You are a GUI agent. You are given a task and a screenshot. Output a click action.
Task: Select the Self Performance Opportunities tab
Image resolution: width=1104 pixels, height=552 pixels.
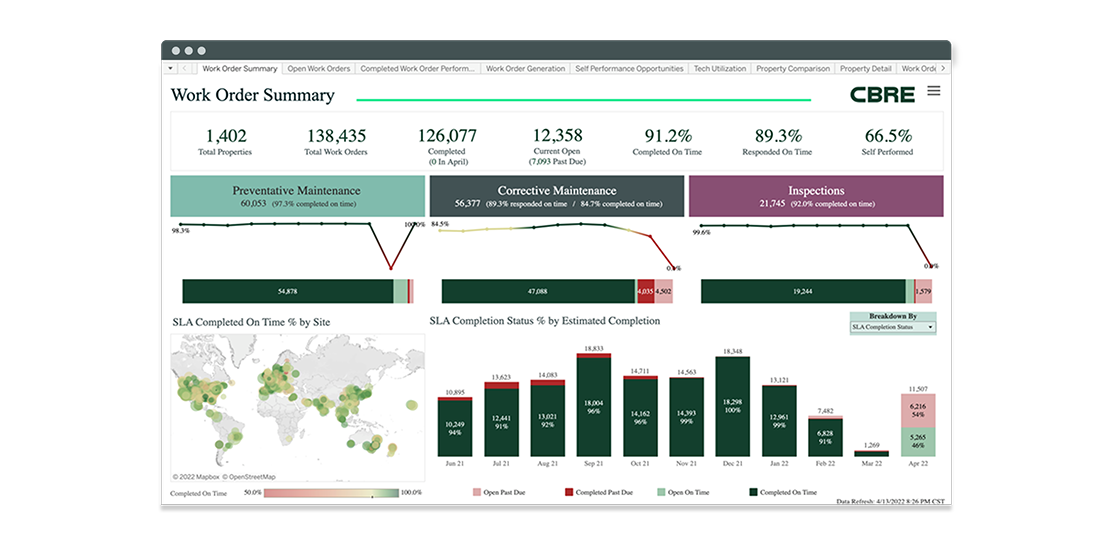click(x=629, y=69)
